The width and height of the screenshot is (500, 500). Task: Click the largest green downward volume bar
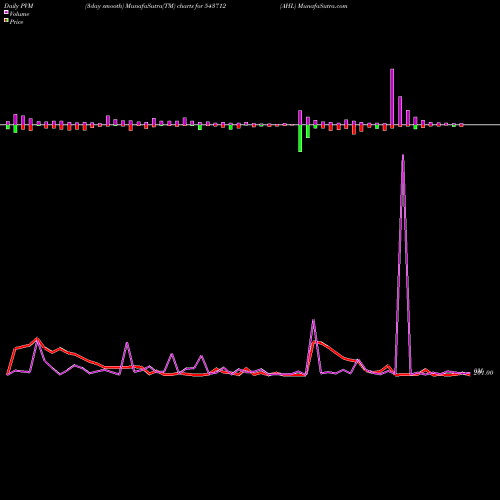300,138
